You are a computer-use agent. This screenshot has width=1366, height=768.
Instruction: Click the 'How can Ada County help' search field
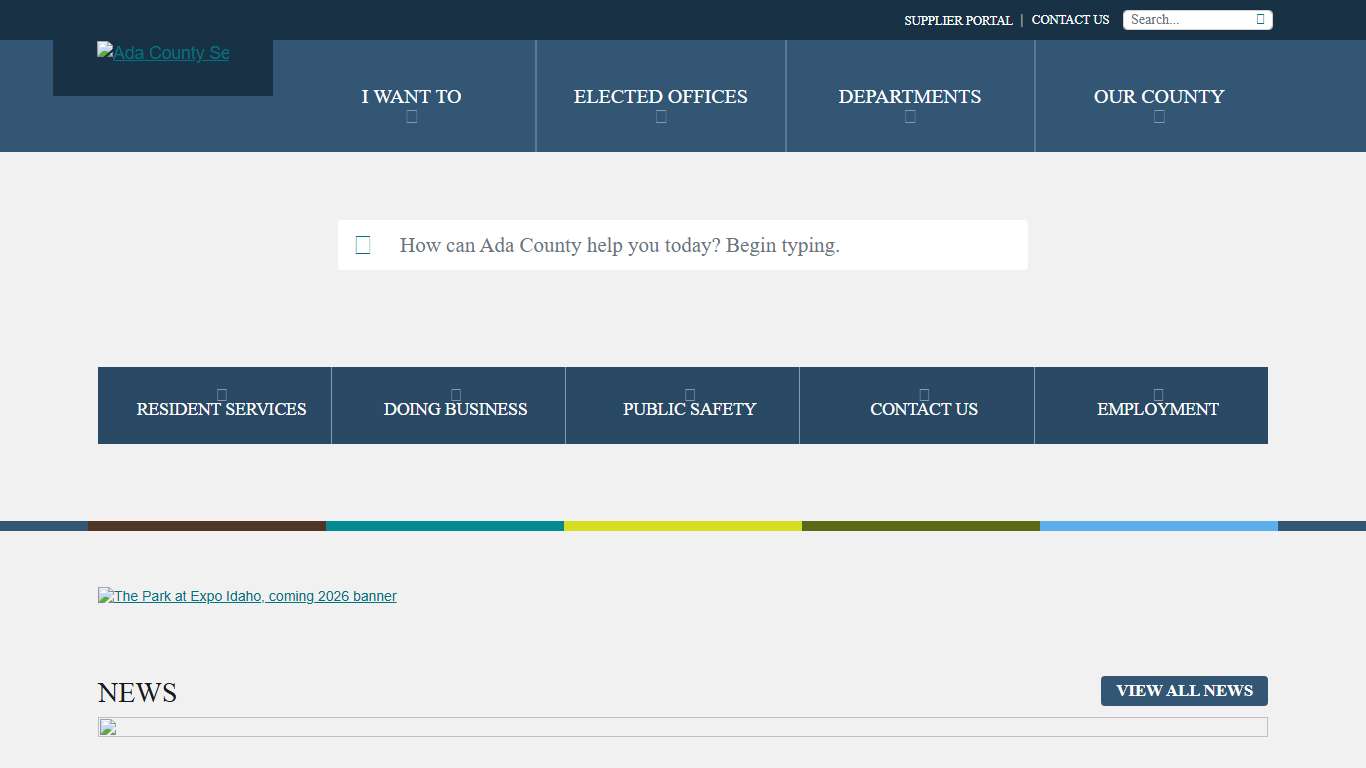coord(683,244)
